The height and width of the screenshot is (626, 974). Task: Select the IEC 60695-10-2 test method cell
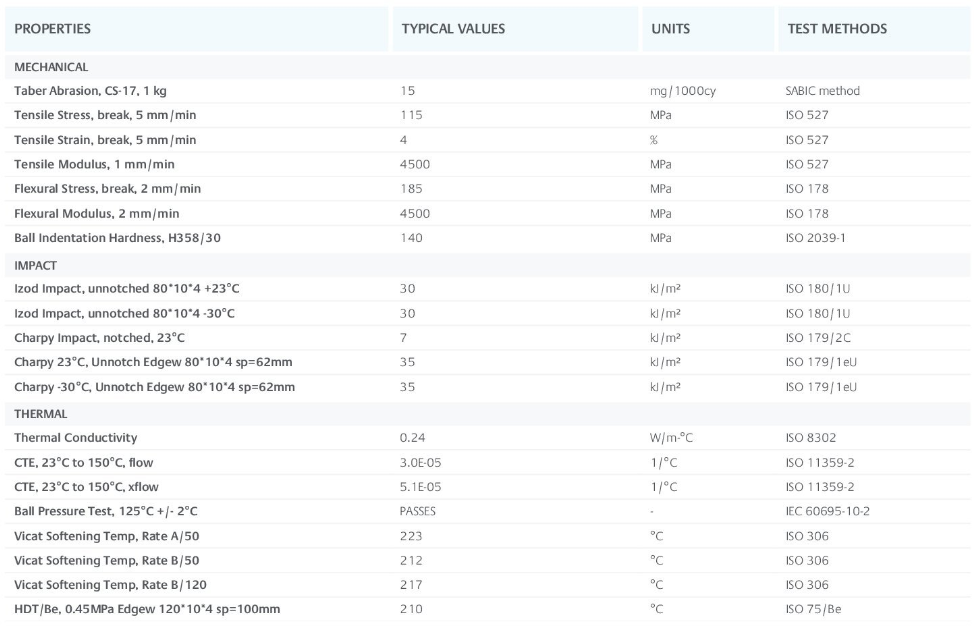[827, 511]
